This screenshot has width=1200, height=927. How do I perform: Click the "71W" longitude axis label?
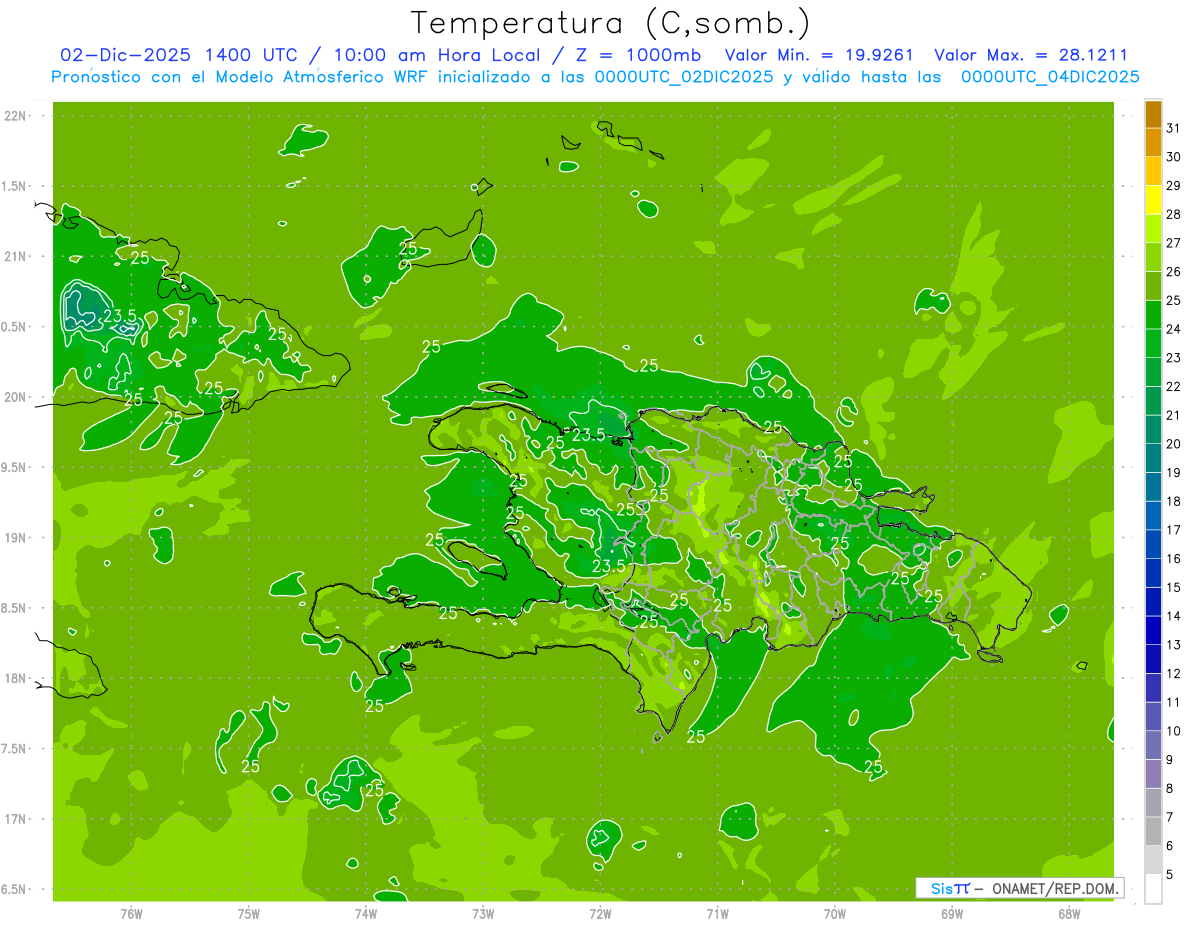click(x=717, y=914)
